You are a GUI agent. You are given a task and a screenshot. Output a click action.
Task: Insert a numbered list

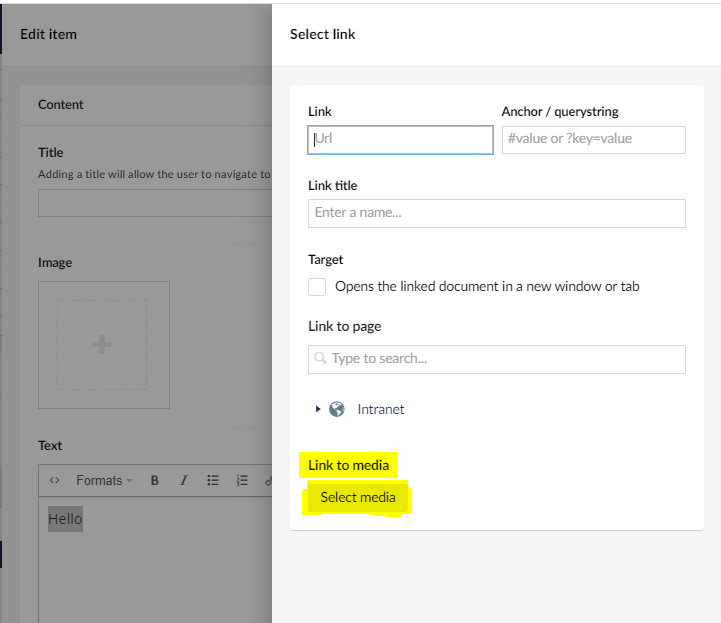(242, 481)
